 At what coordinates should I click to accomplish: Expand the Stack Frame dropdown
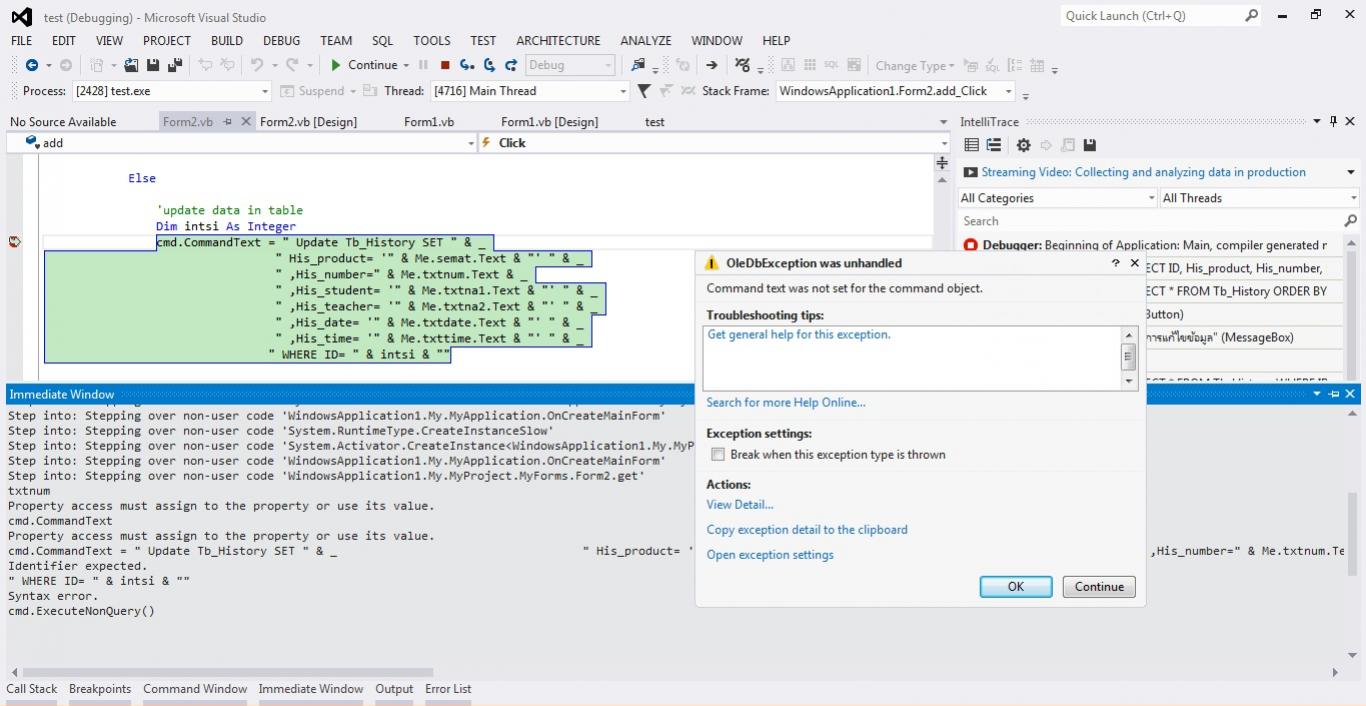(1008, 91)
